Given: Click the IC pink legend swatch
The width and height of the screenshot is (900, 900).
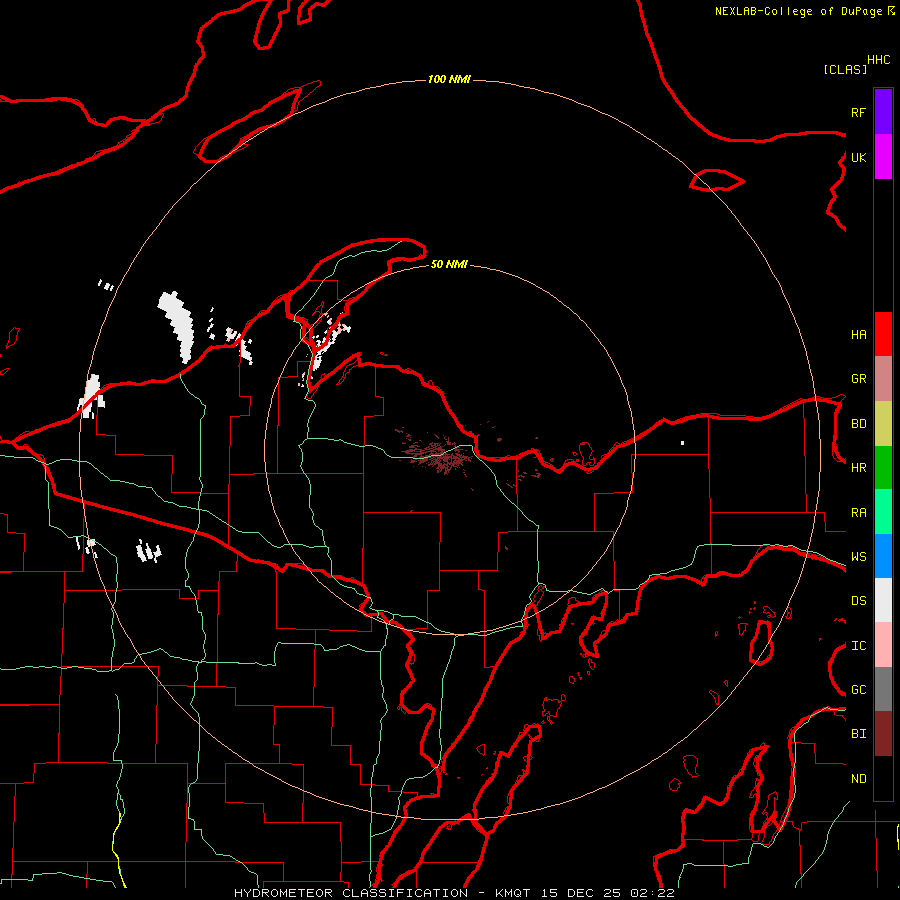Looking at the screenshot, I should [883, 645].
